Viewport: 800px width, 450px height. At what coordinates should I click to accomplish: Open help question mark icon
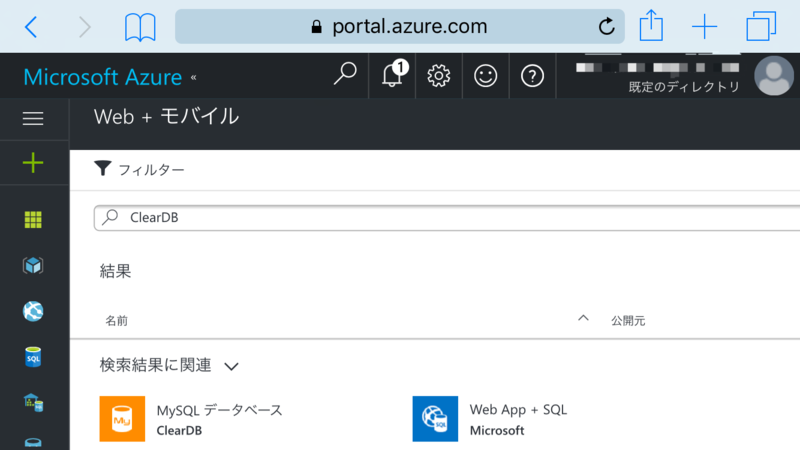pos(532,76)
